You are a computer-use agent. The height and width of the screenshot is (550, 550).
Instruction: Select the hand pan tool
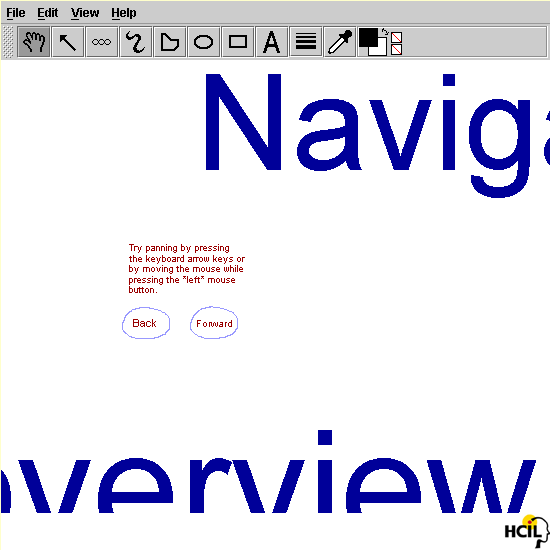pos(33,42)
